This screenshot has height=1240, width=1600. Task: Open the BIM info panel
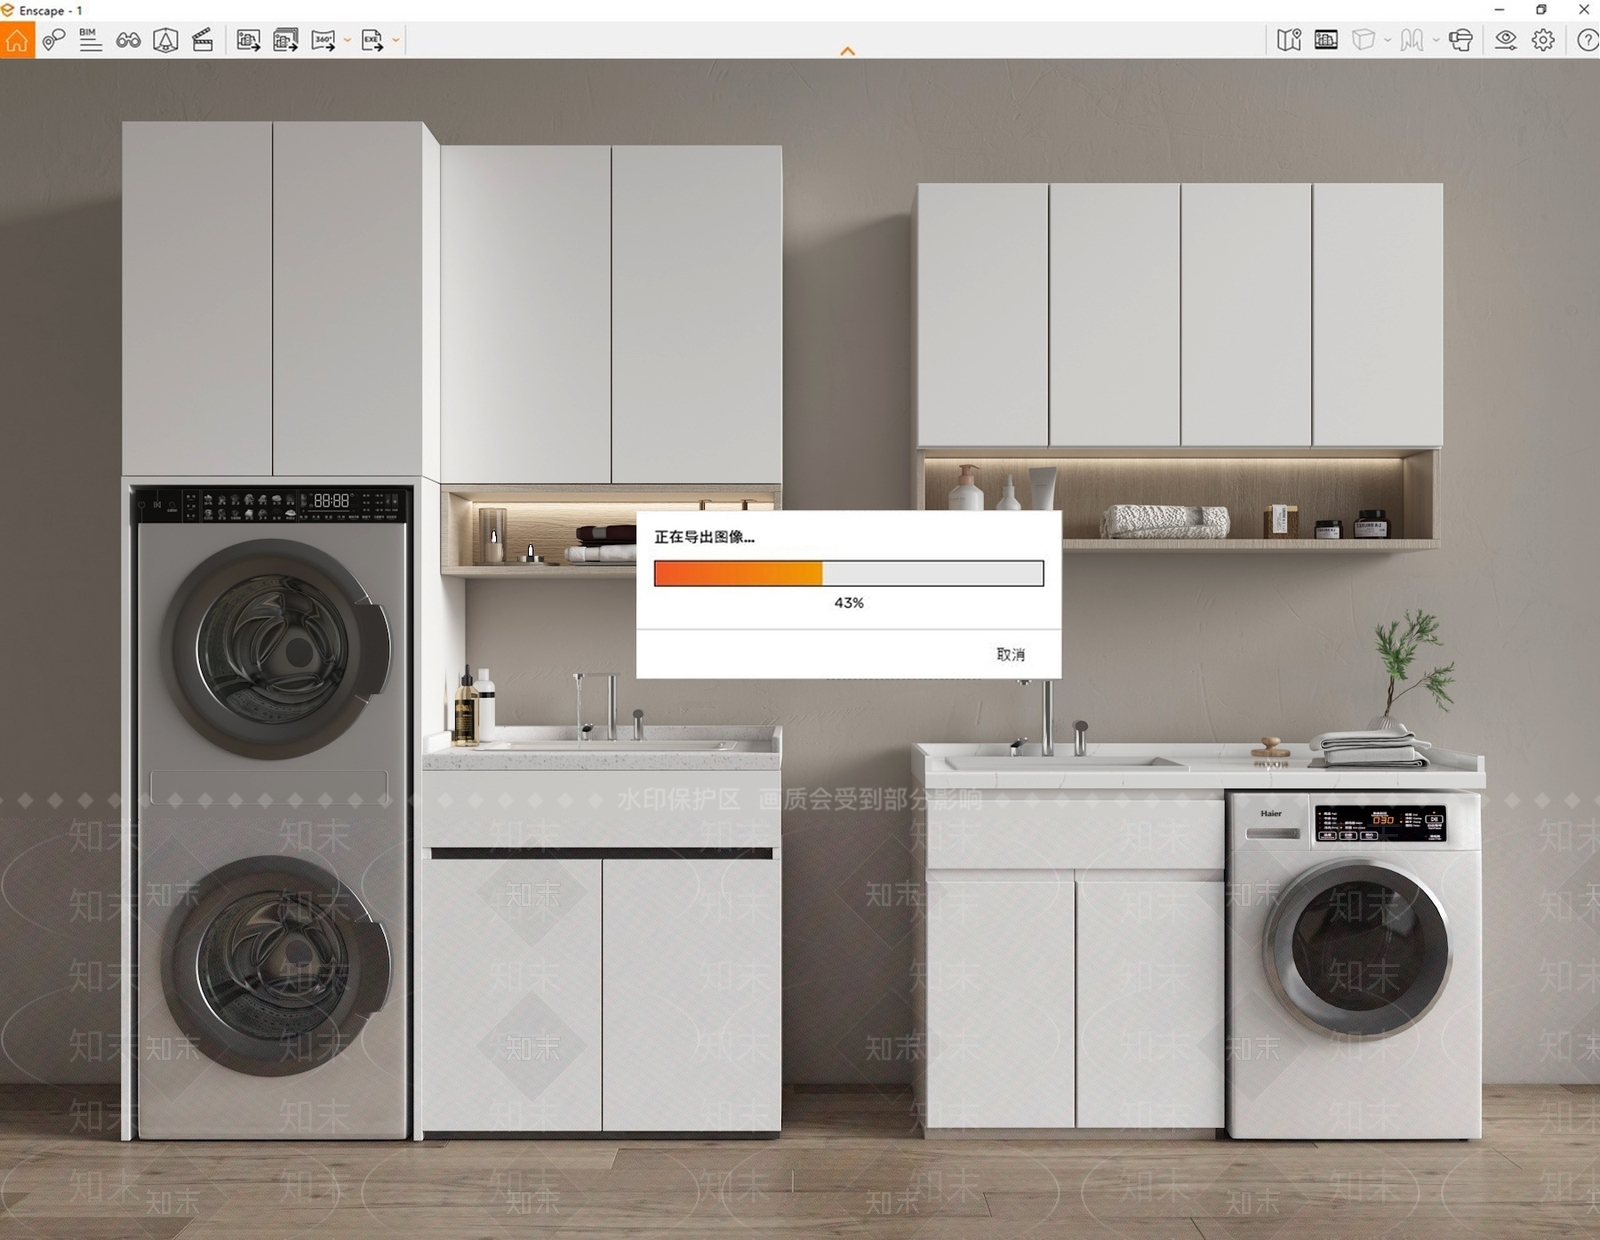90,40
